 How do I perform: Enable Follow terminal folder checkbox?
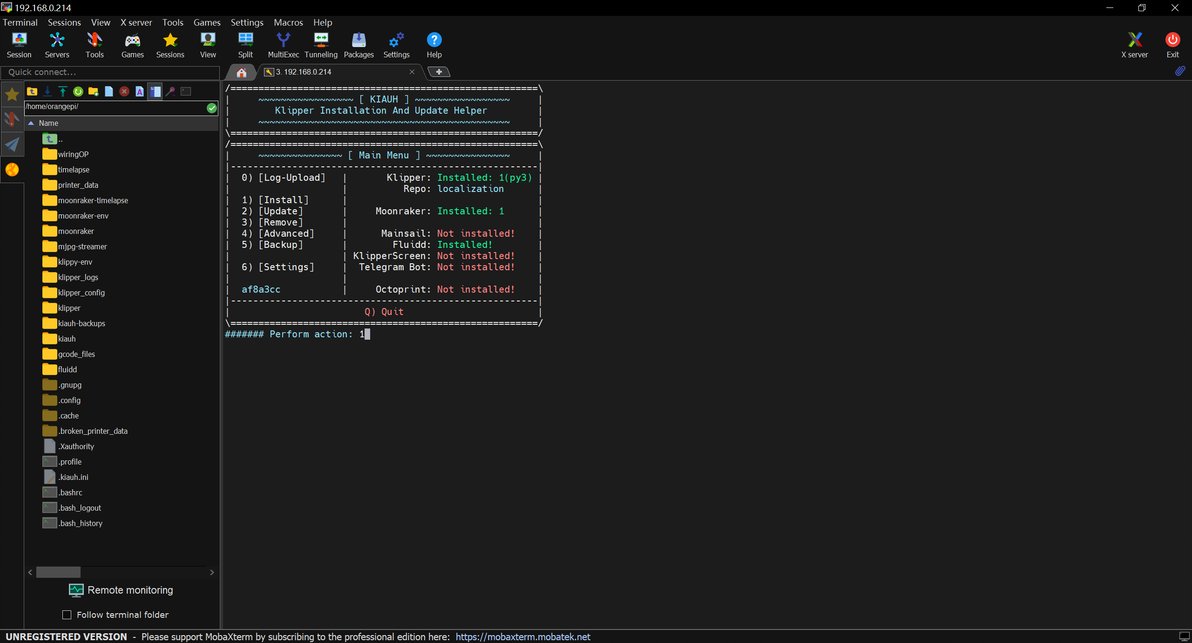pyautogui.click(x=67, y=615)
